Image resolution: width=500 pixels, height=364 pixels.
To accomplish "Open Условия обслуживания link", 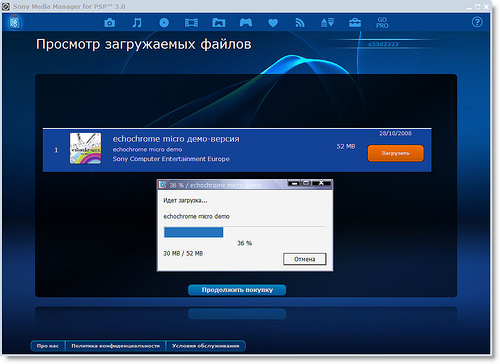I will pos(206,346).
